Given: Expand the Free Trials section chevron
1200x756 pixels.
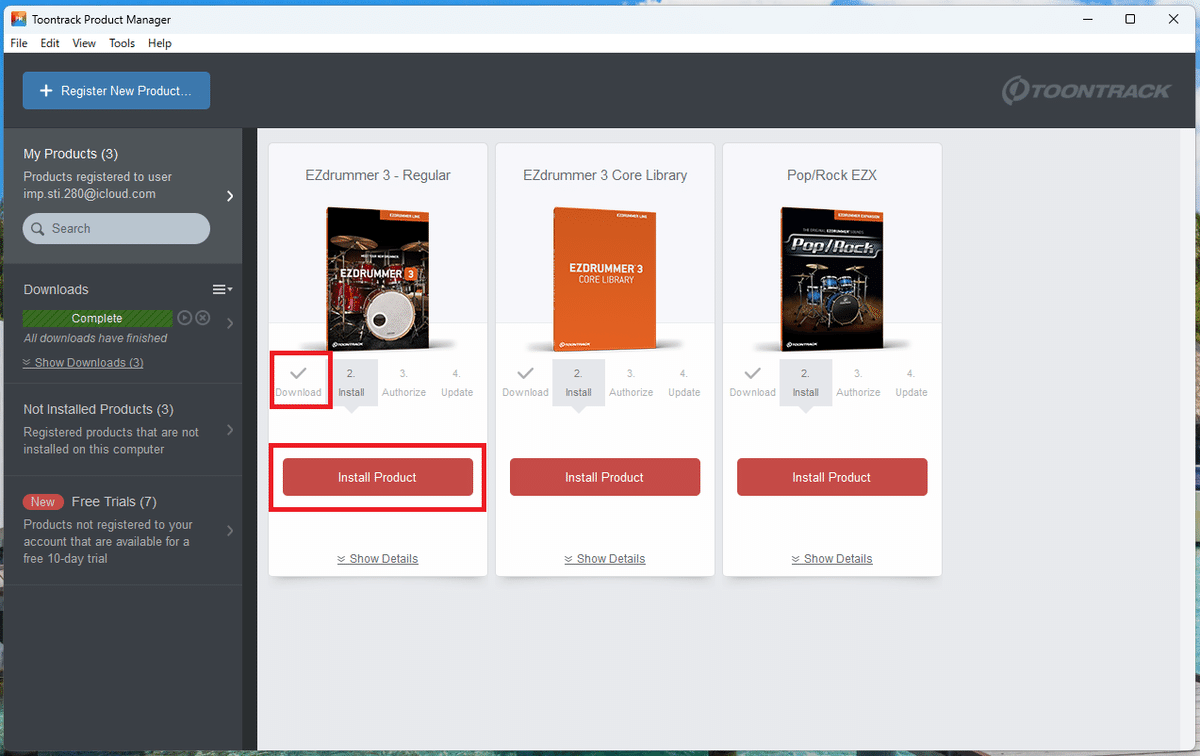Looking at the screenshot, I should click(x=230, y=531).
